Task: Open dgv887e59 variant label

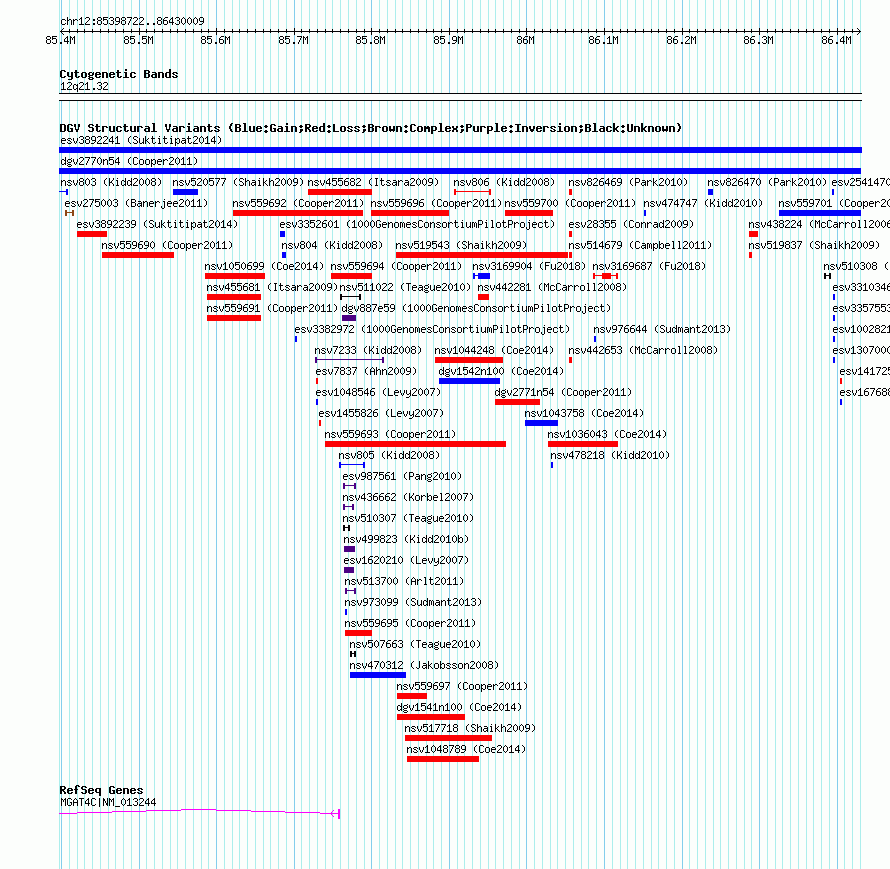Action: click(x=476, y=308)
